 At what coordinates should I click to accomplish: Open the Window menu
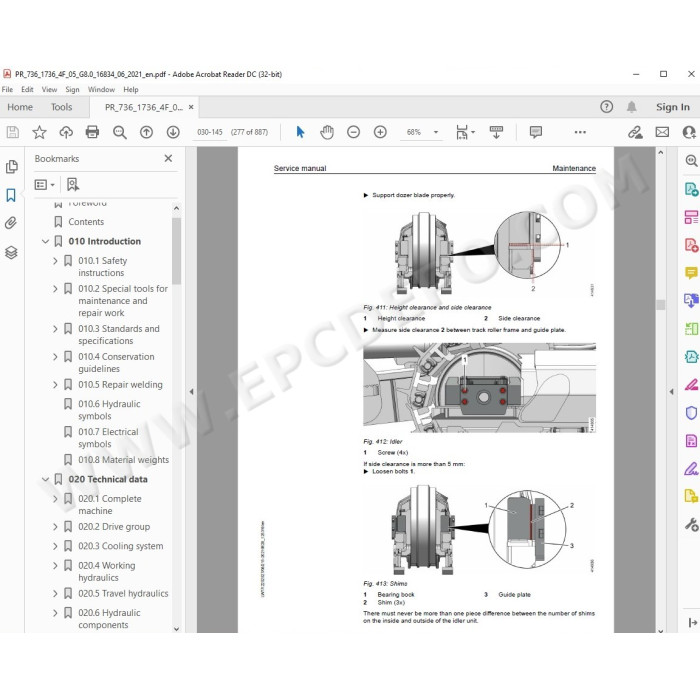[101, 89]
